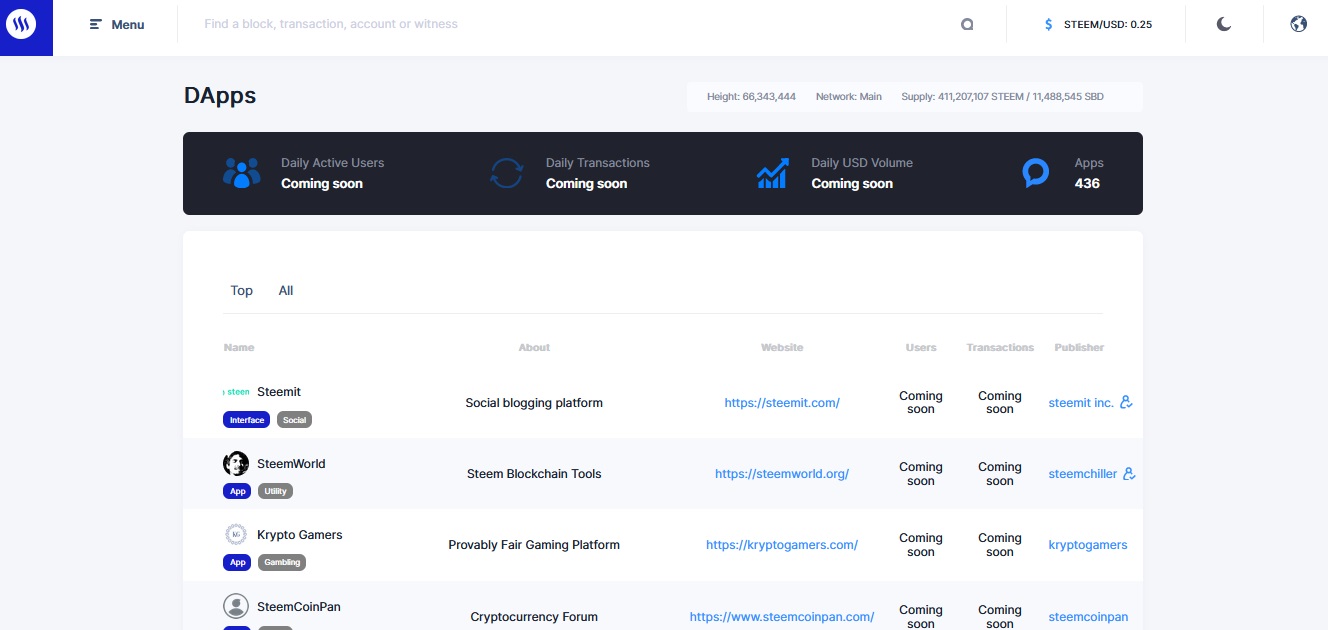Open the https://www.steemcoinpan.com/ link

click(782, 617)
